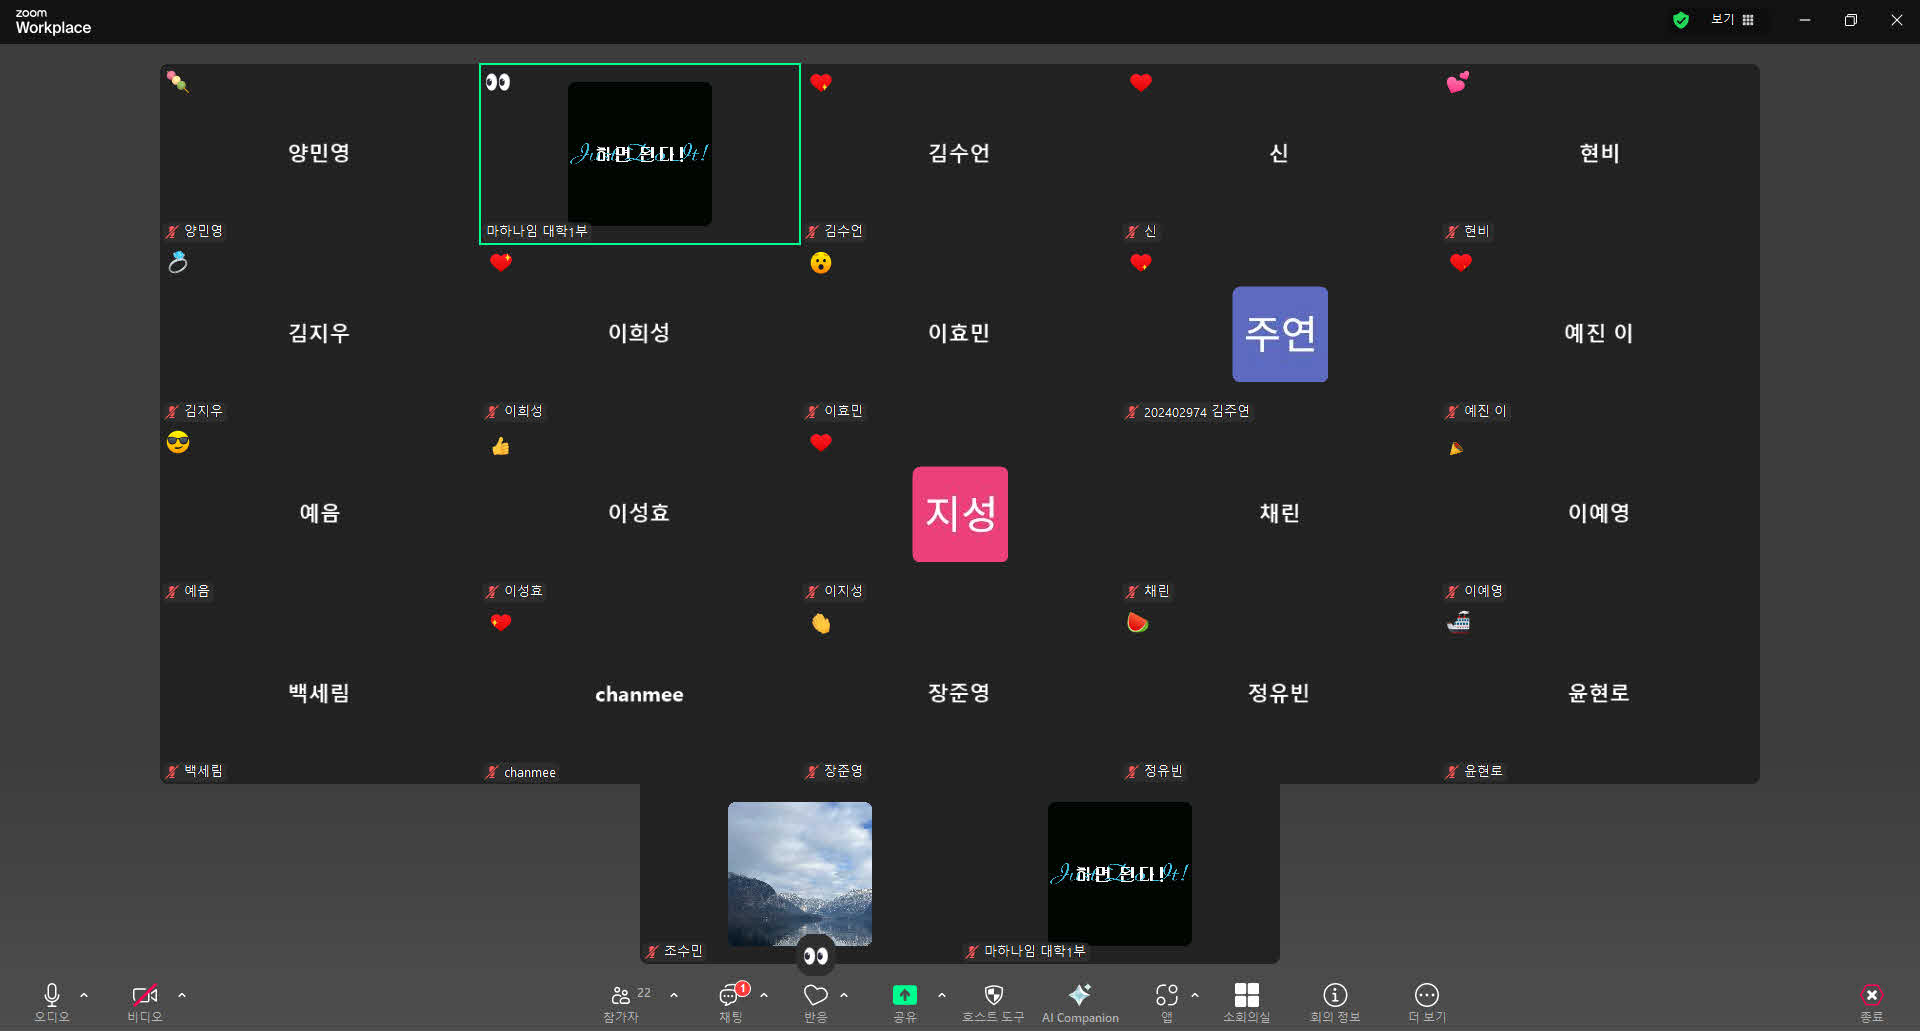Click the pink hearts emoji on 현비 tile
The height and width of the screenshot is (1032, 1920).
click(x=1458, y=82)
